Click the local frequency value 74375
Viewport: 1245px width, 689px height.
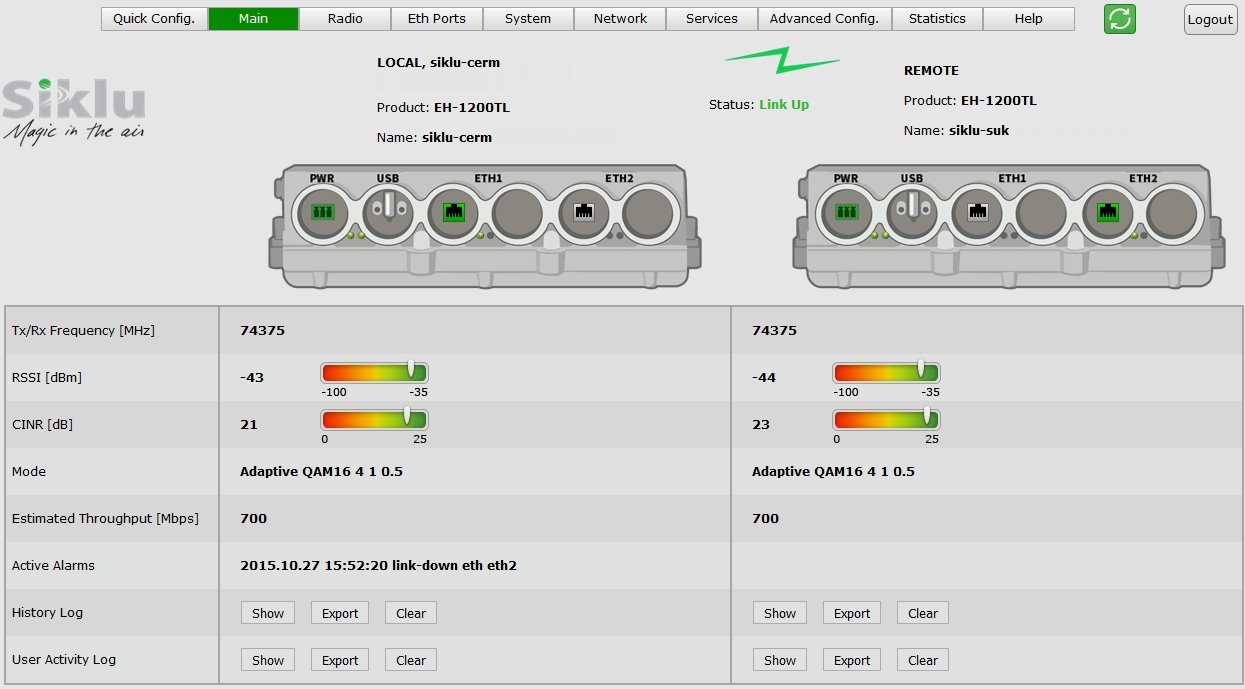click(x=262, y=331)
